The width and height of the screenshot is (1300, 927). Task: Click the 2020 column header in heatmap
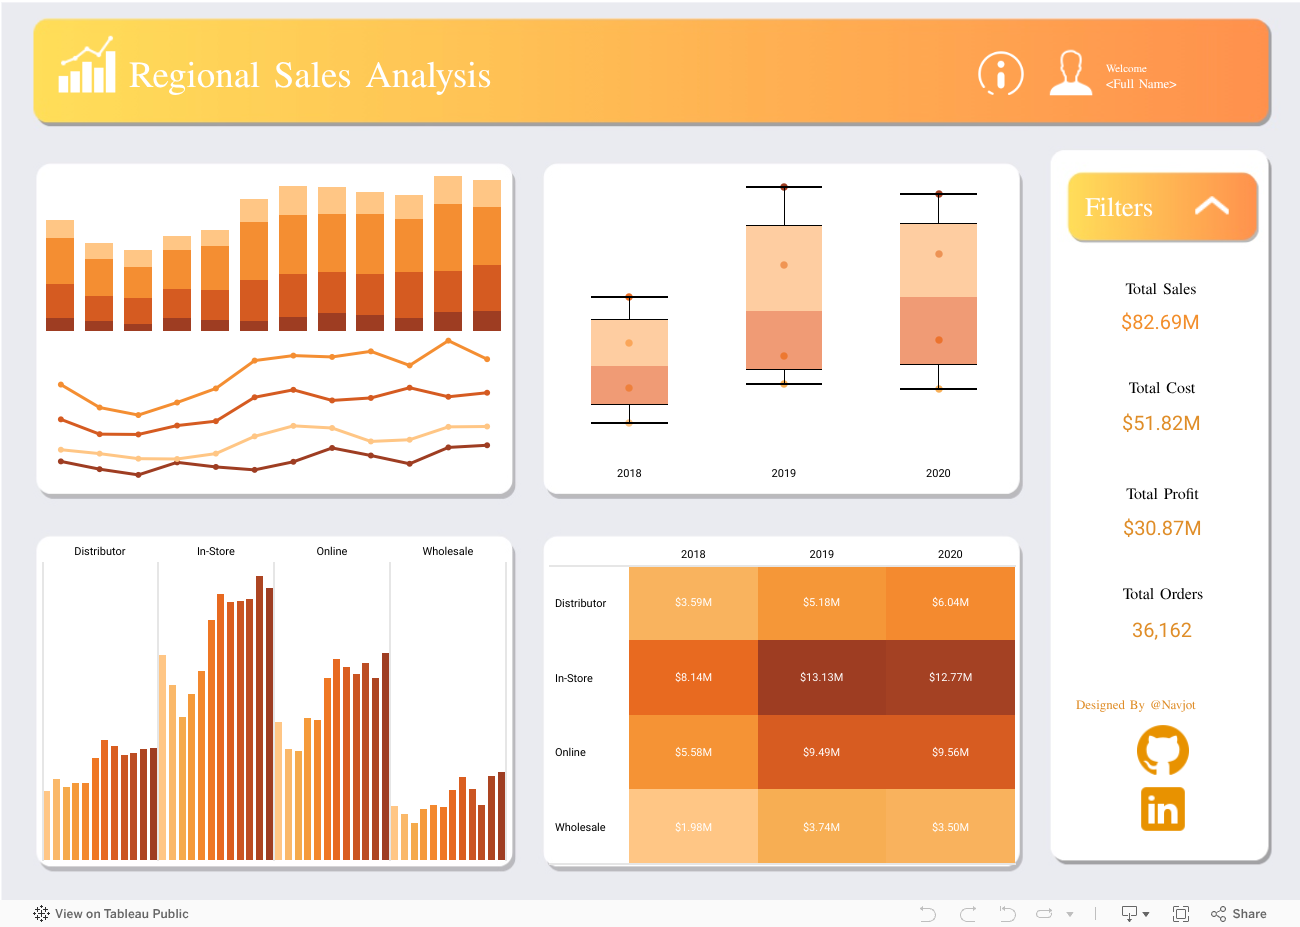pyautogui.click(x=949, y=554)
